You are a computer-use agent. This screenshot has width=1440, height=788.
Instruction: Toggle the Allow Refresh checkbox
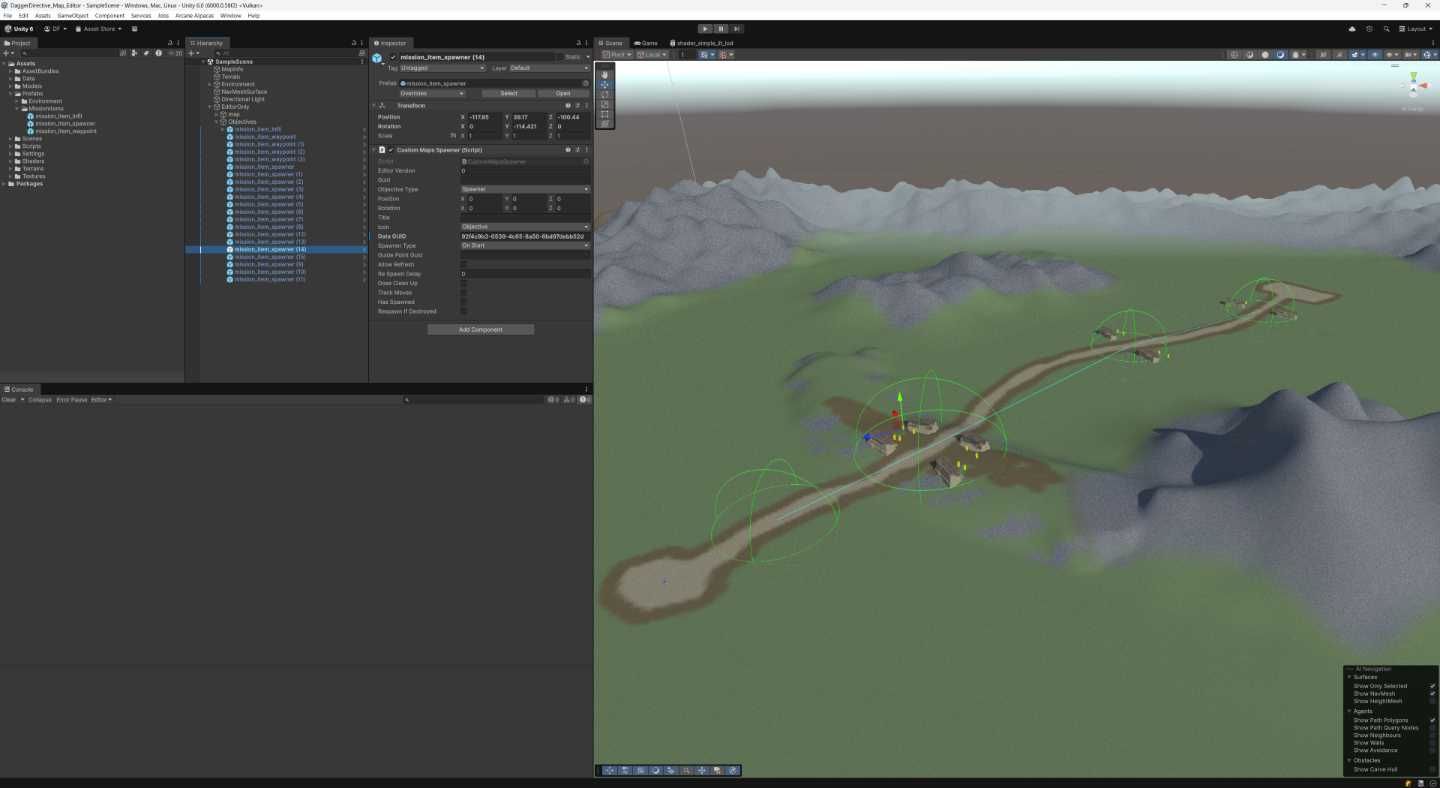[463, 264]
